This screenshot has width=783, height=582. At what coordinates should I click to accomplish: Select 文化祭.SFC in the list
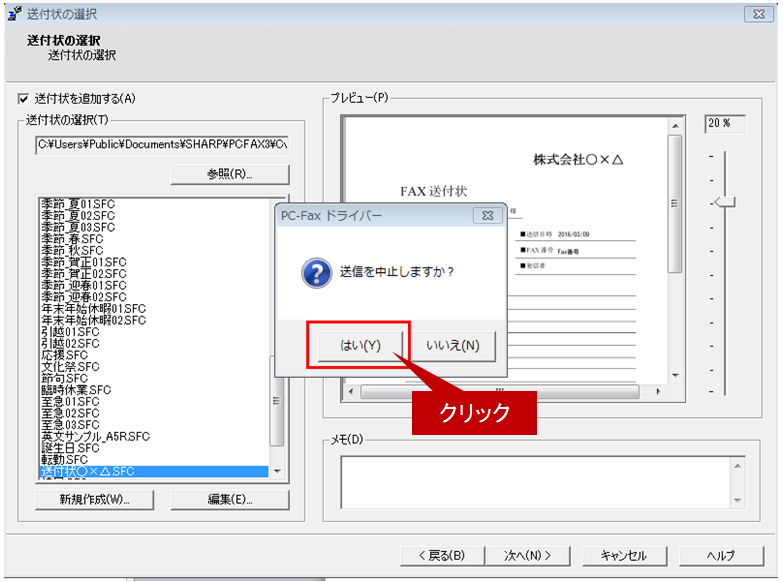70,366
